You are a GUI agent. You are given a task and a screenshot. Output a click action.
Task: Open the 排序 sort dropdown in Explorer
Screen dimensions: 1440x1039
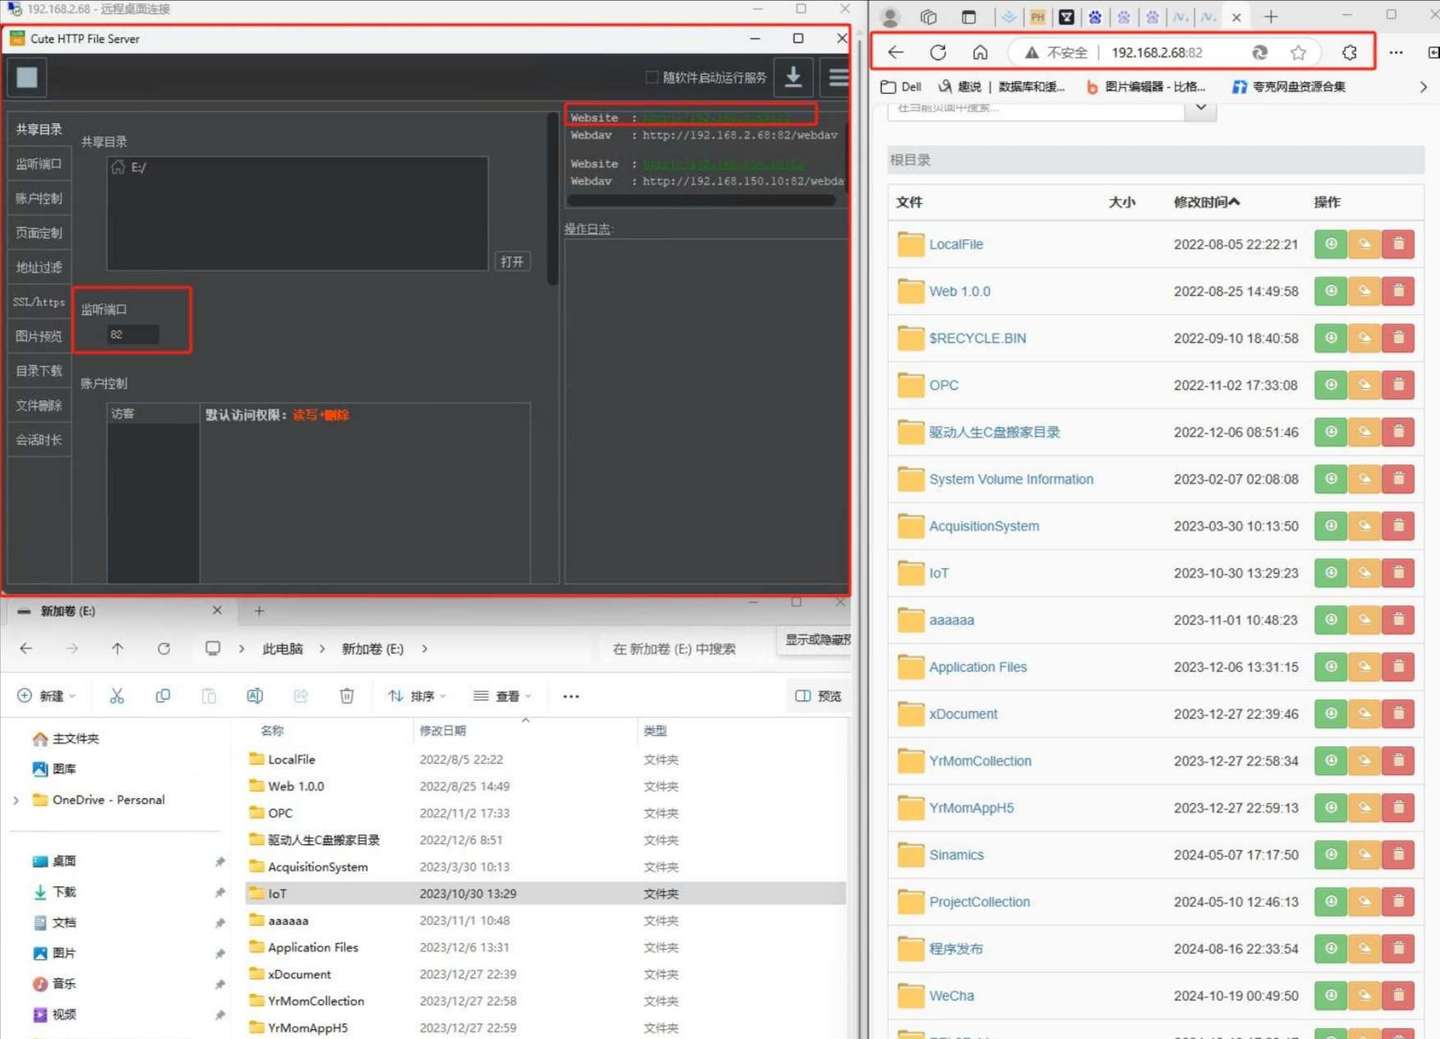click(x=417, y=696)
